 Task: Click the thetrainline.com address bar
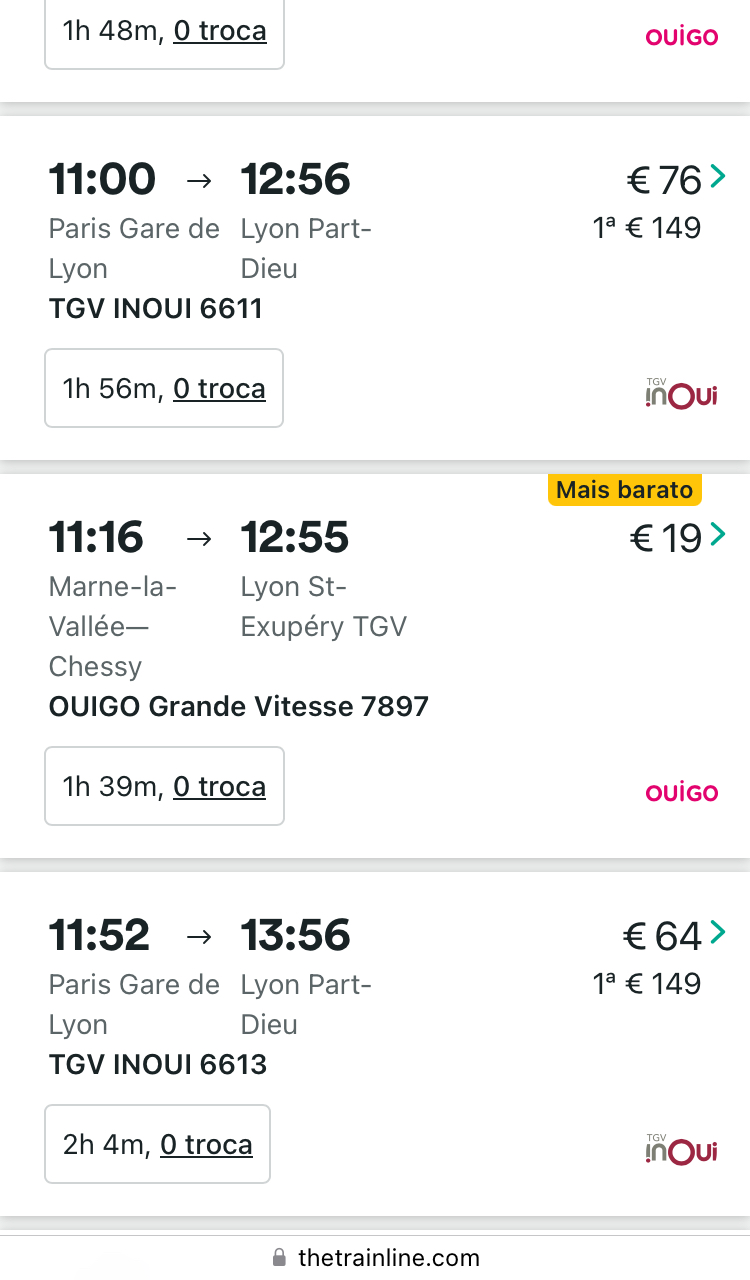click(388, 1258)
